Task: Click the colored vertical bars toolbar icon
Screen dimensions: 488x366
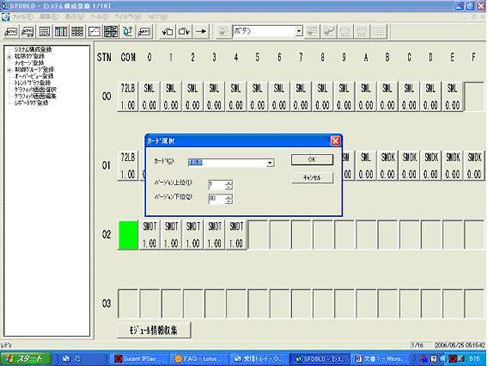Action: [61, 32]
